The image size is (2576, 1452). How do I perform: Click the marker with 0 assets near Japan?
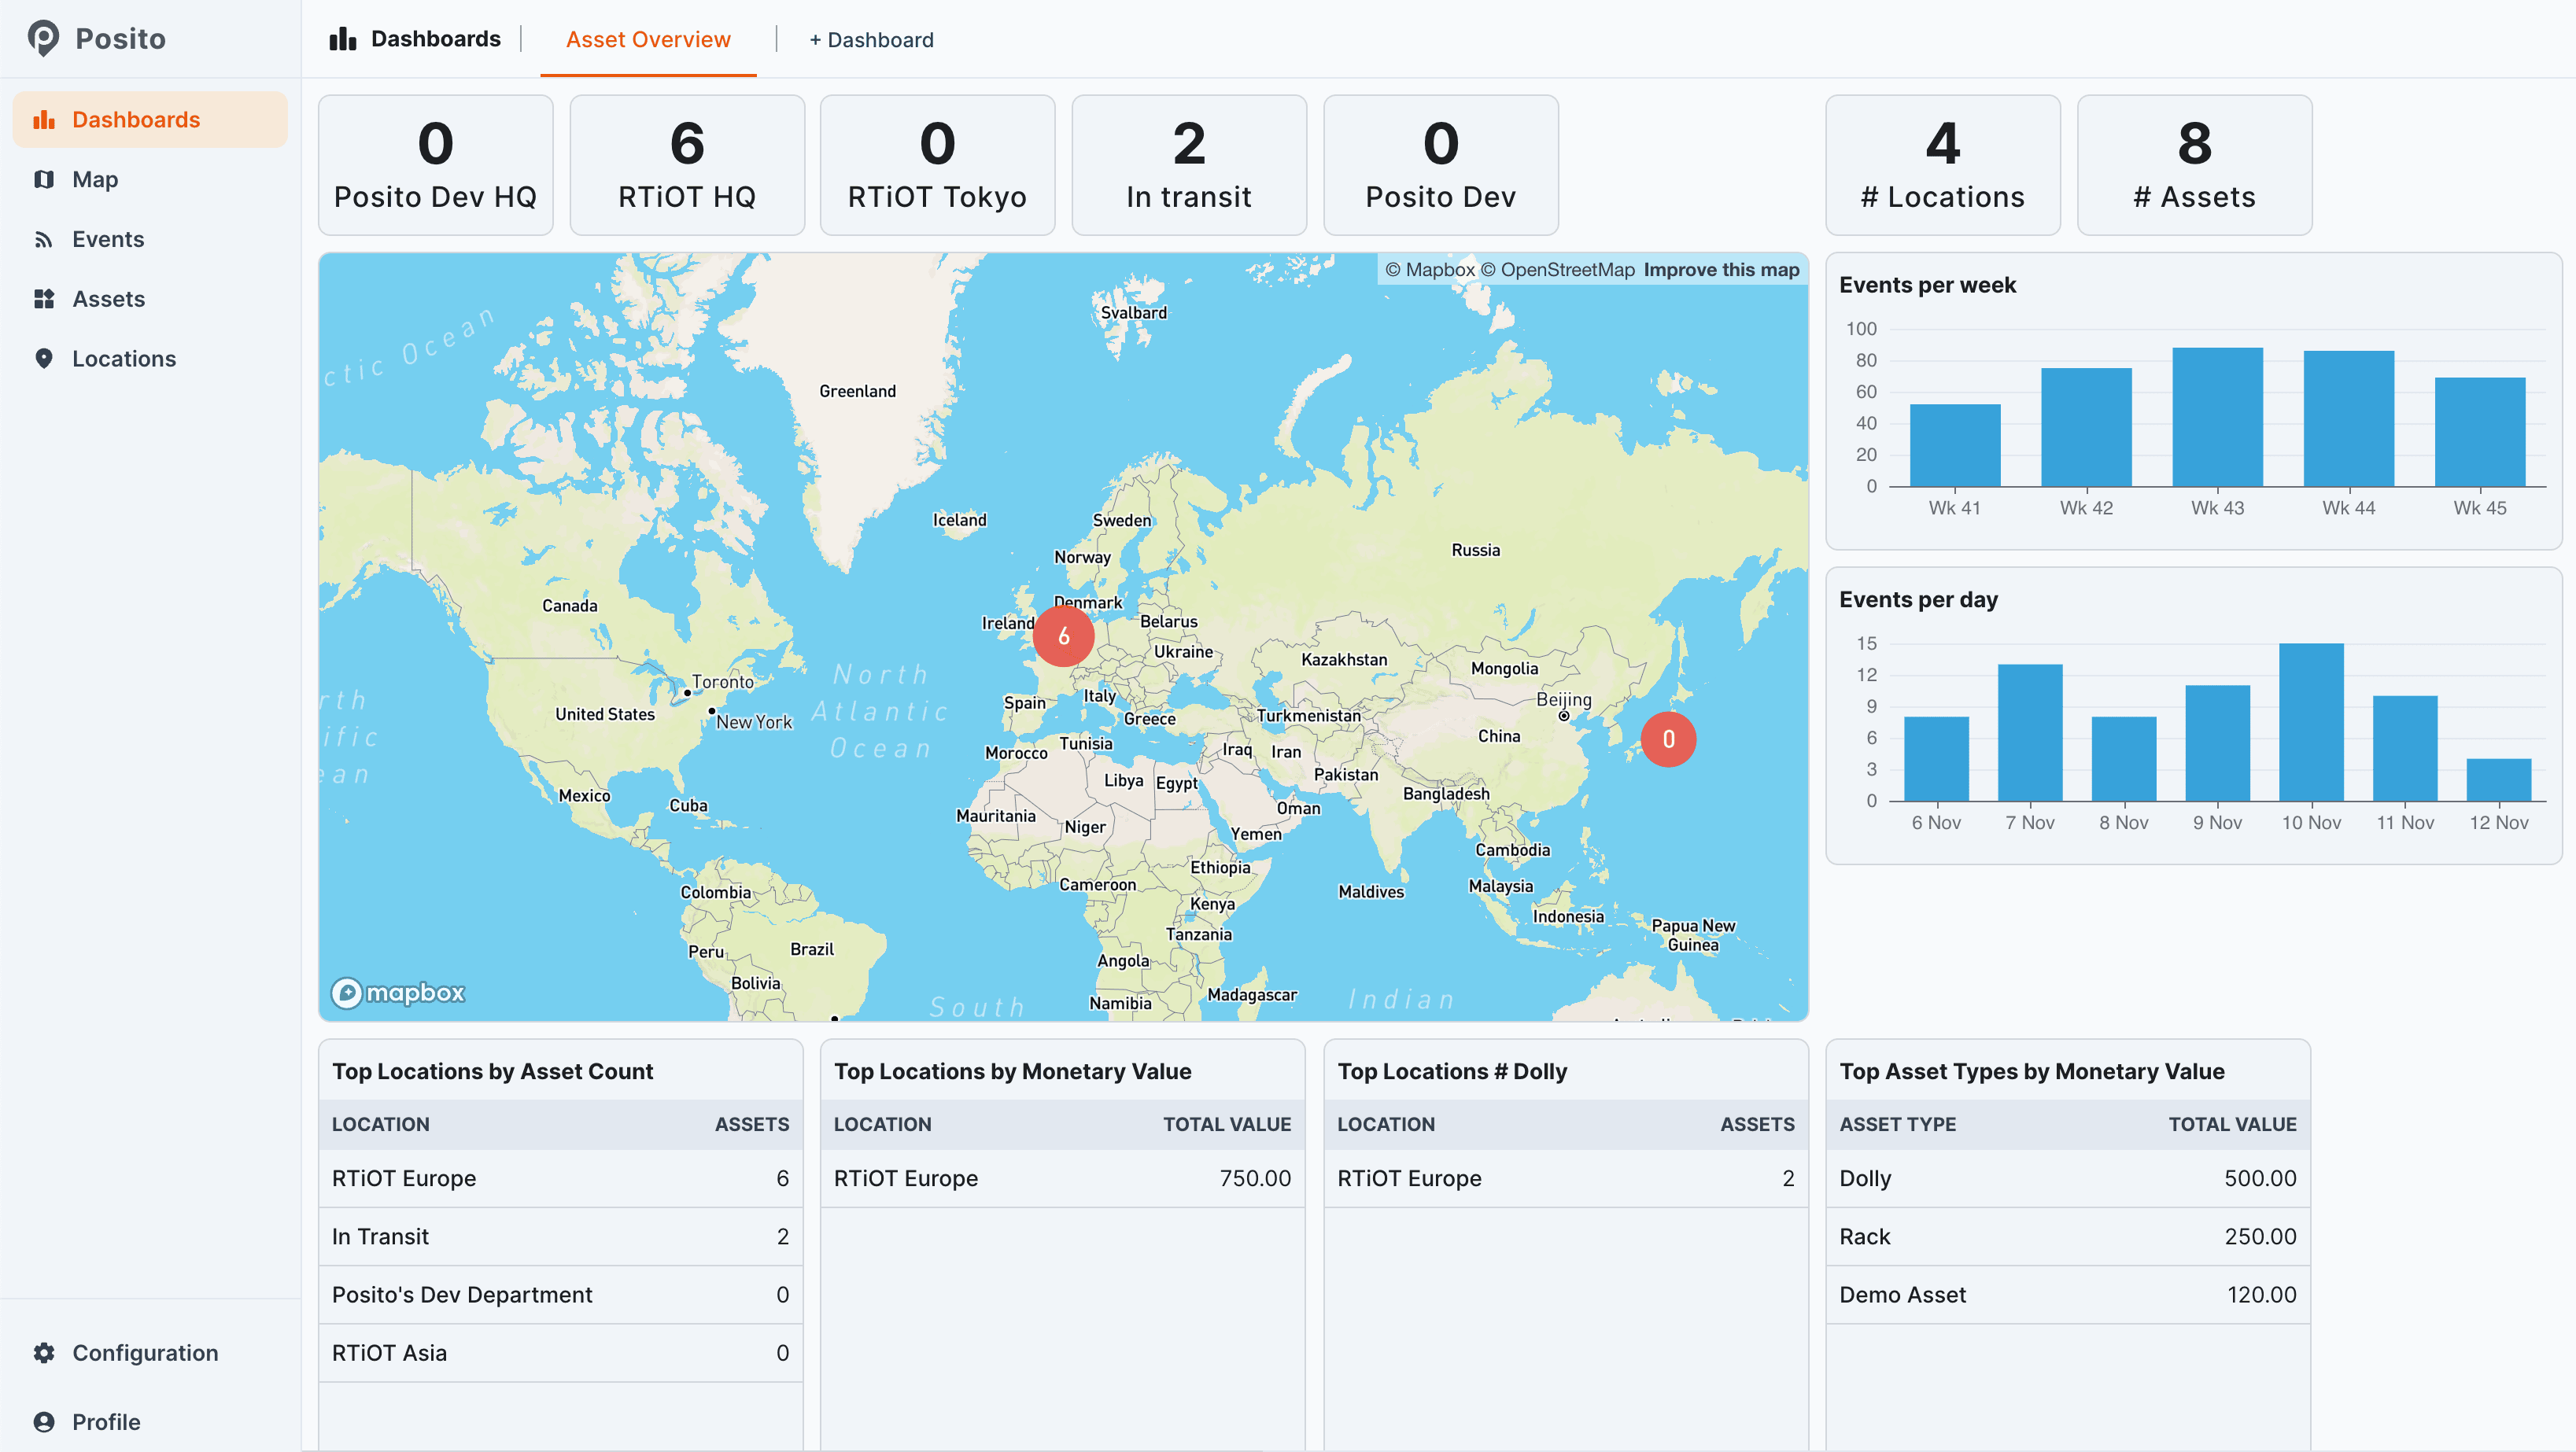(x=1667, y=739)
